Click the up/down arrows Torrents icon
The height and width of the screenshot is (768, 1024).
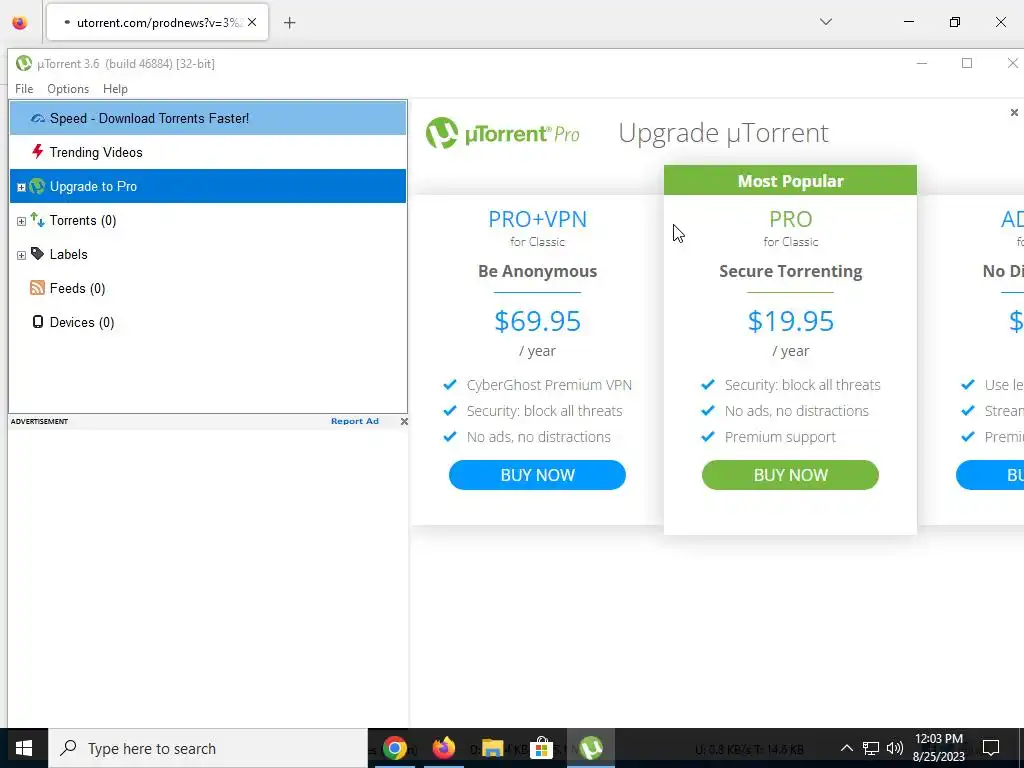[37, 220]
